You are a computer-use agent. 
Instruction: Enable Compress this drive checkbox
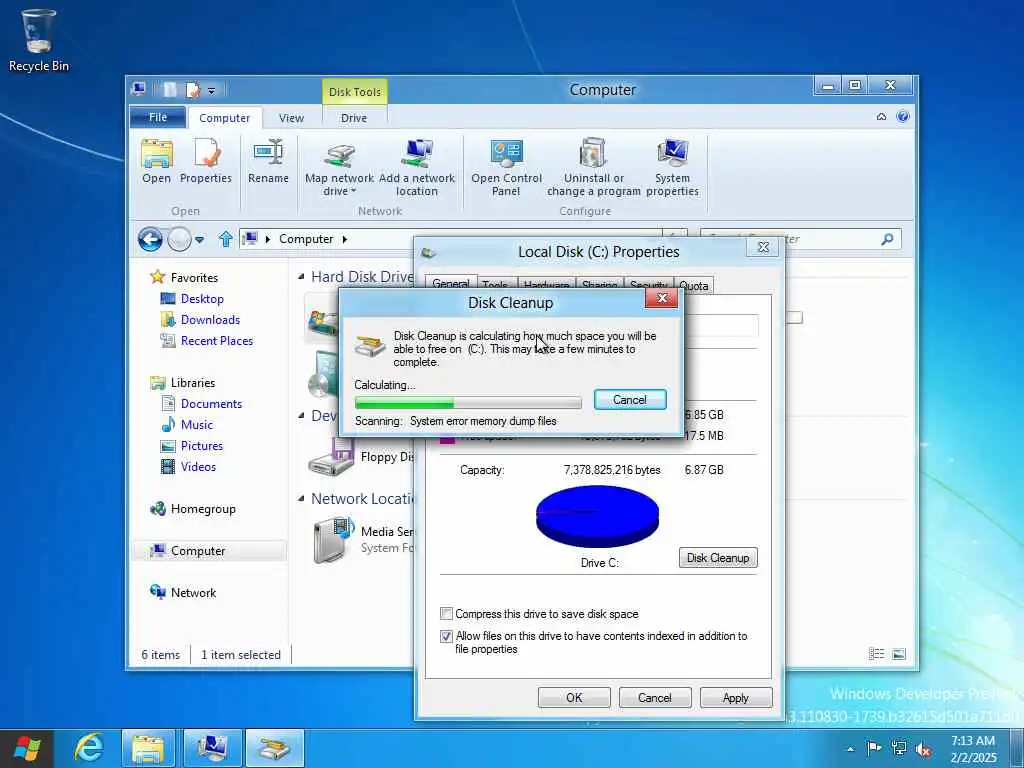tap(446, 614)
